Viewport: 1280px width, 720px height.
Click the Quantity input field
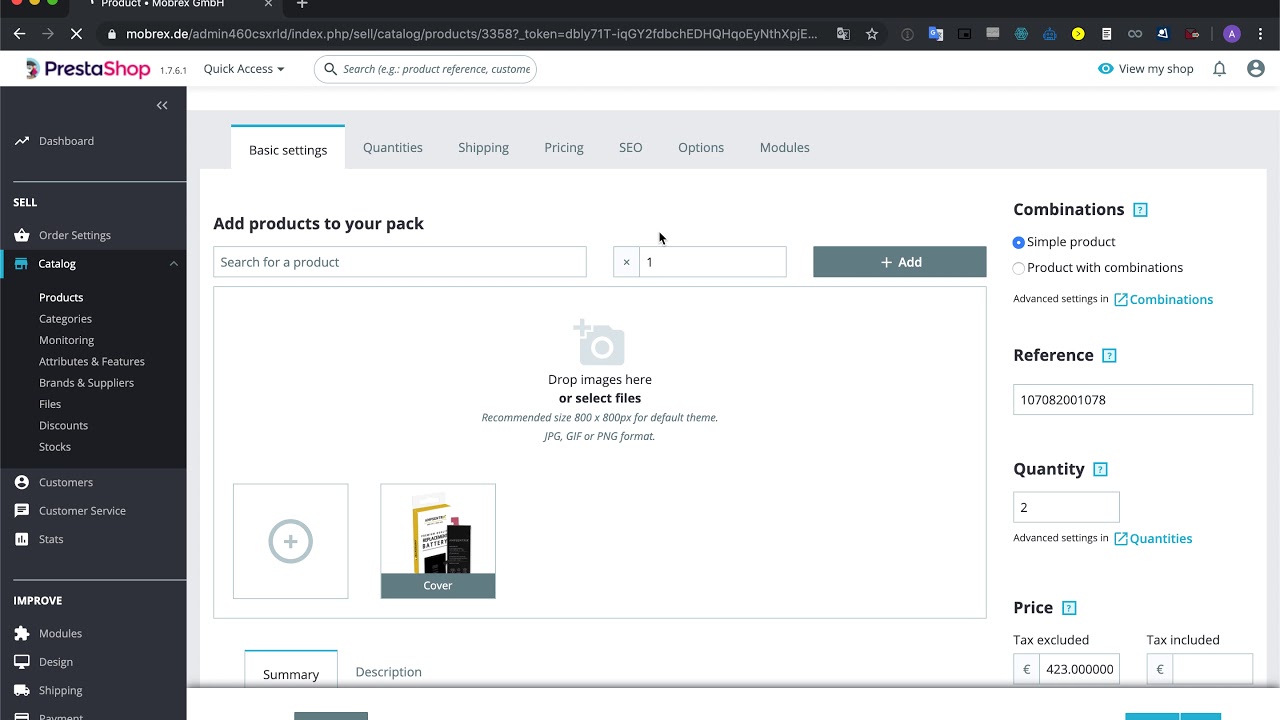pyautogui.click(x=1066, y=508)
